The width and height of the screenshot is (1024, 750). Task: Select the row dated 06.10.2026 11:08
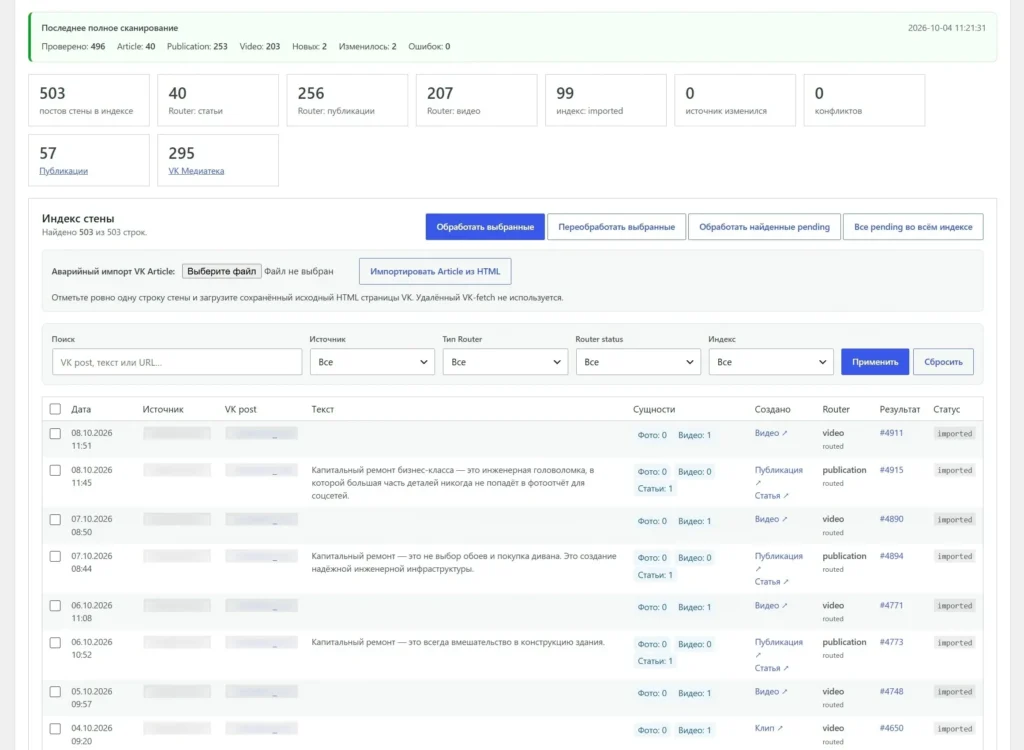(56, 606)
